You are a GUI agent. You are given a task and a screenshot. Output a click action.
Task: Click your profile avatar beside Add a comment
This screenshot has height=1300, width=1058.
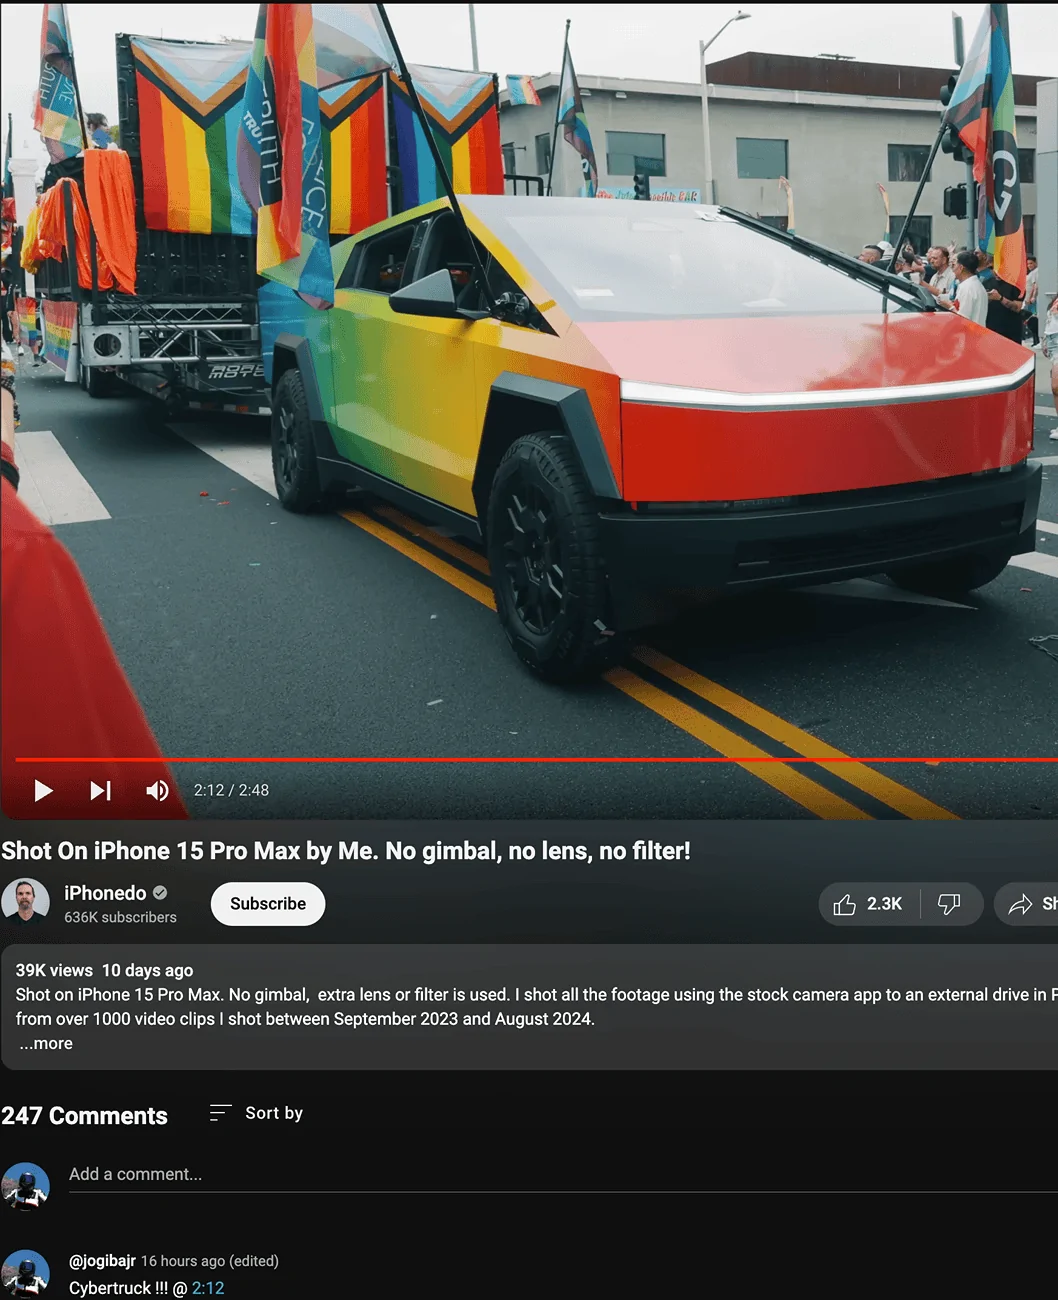[x=26, y=1186]
